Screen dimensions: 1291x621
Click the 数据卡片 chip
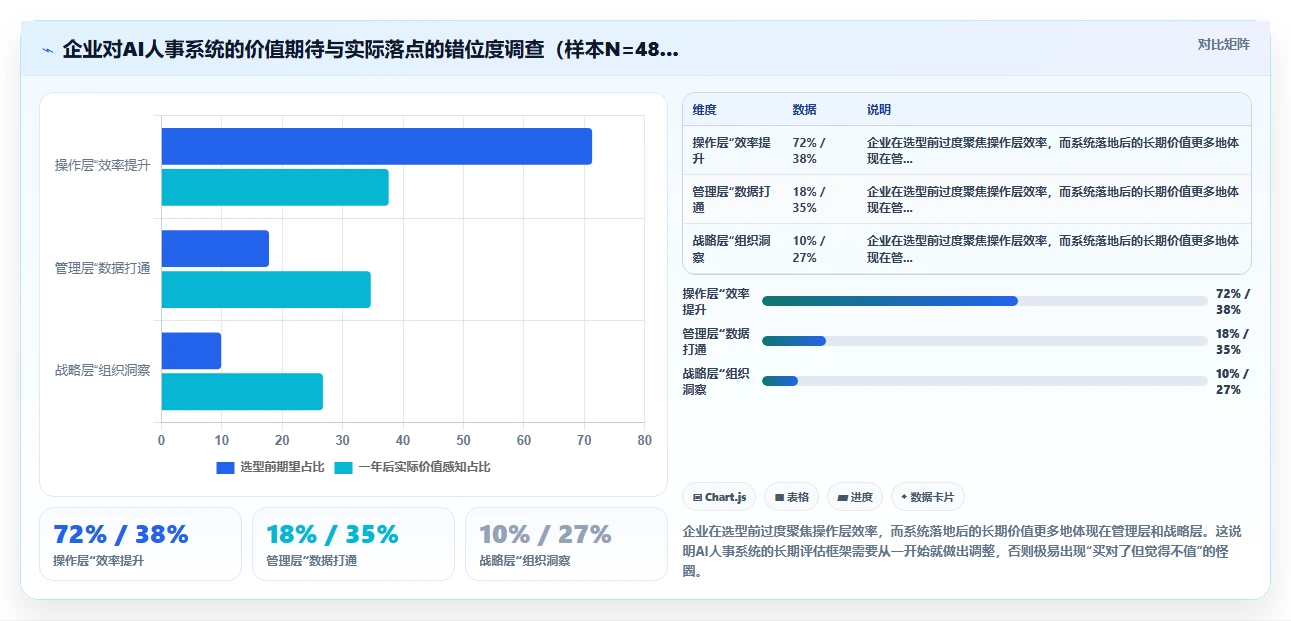927,497
